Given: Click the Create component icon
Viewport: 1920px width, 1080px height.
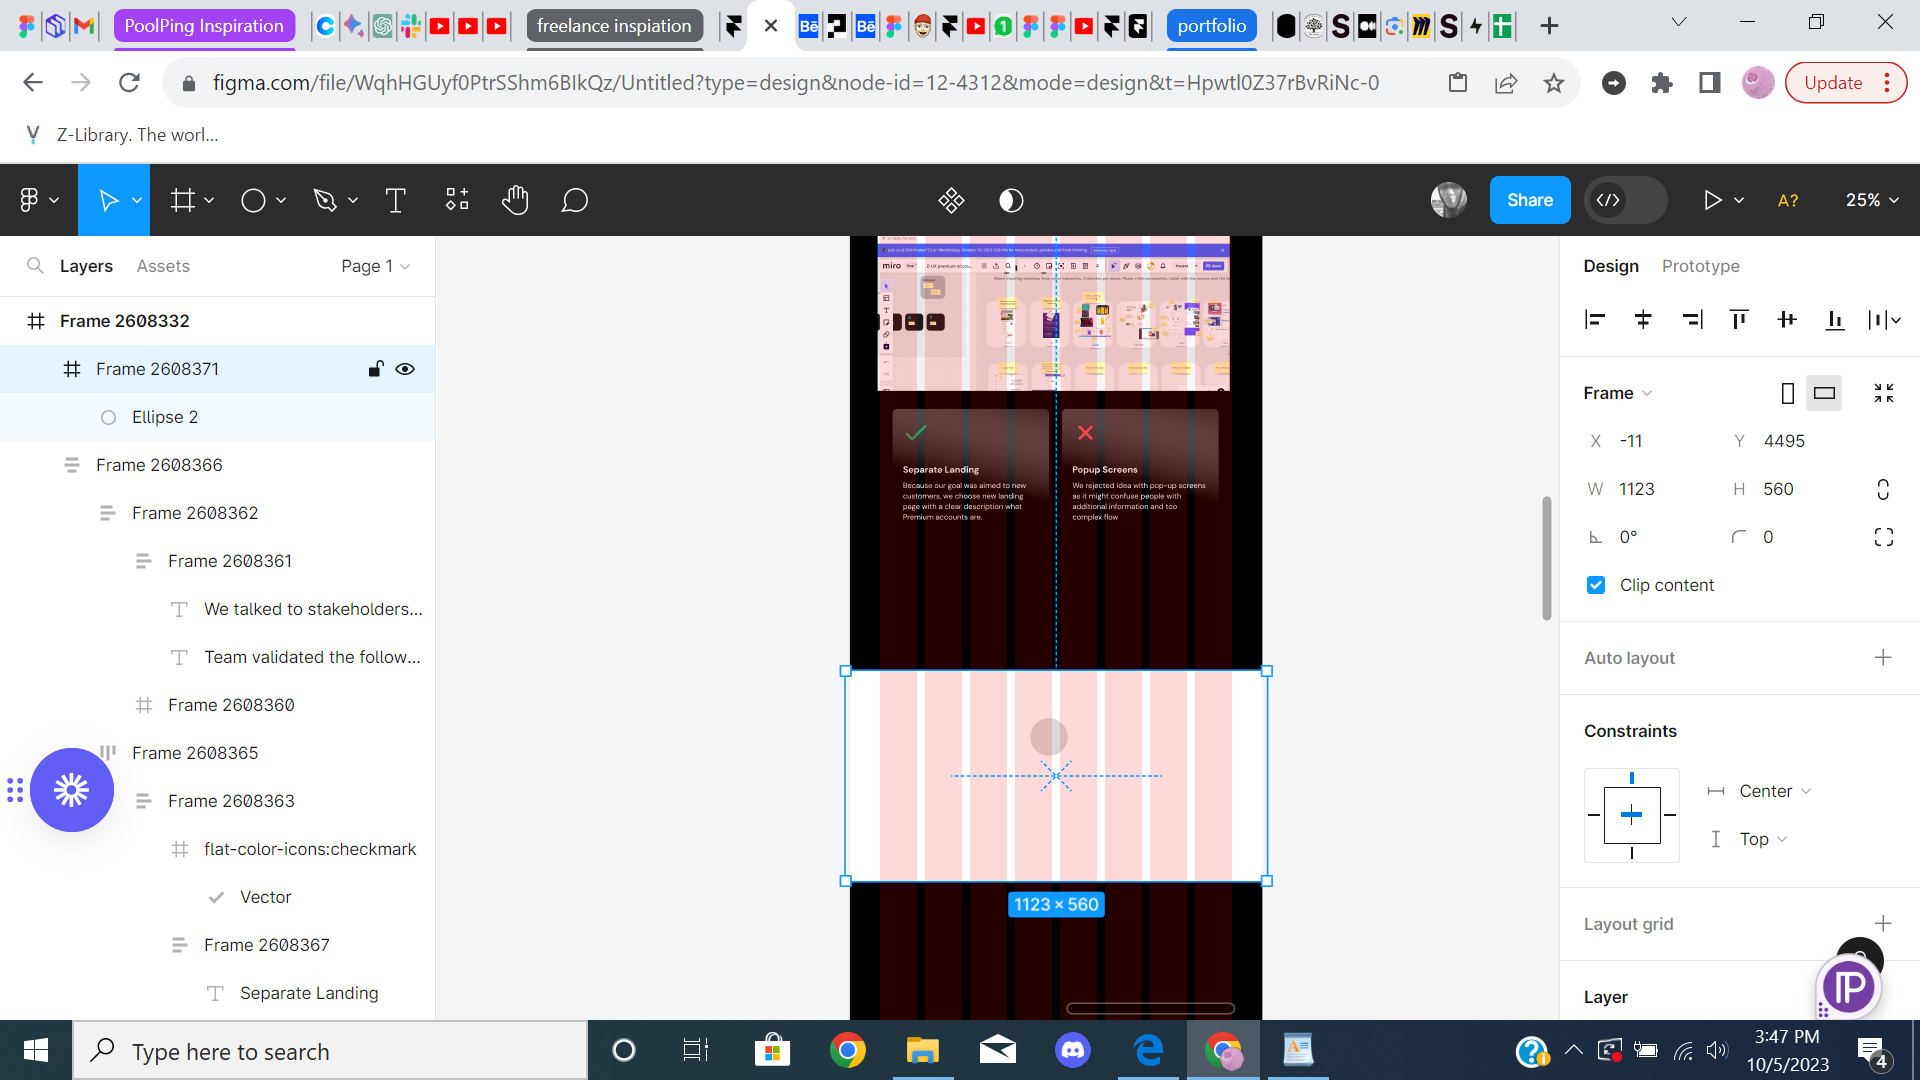Looking at the screenshot, I should point(951,201).
